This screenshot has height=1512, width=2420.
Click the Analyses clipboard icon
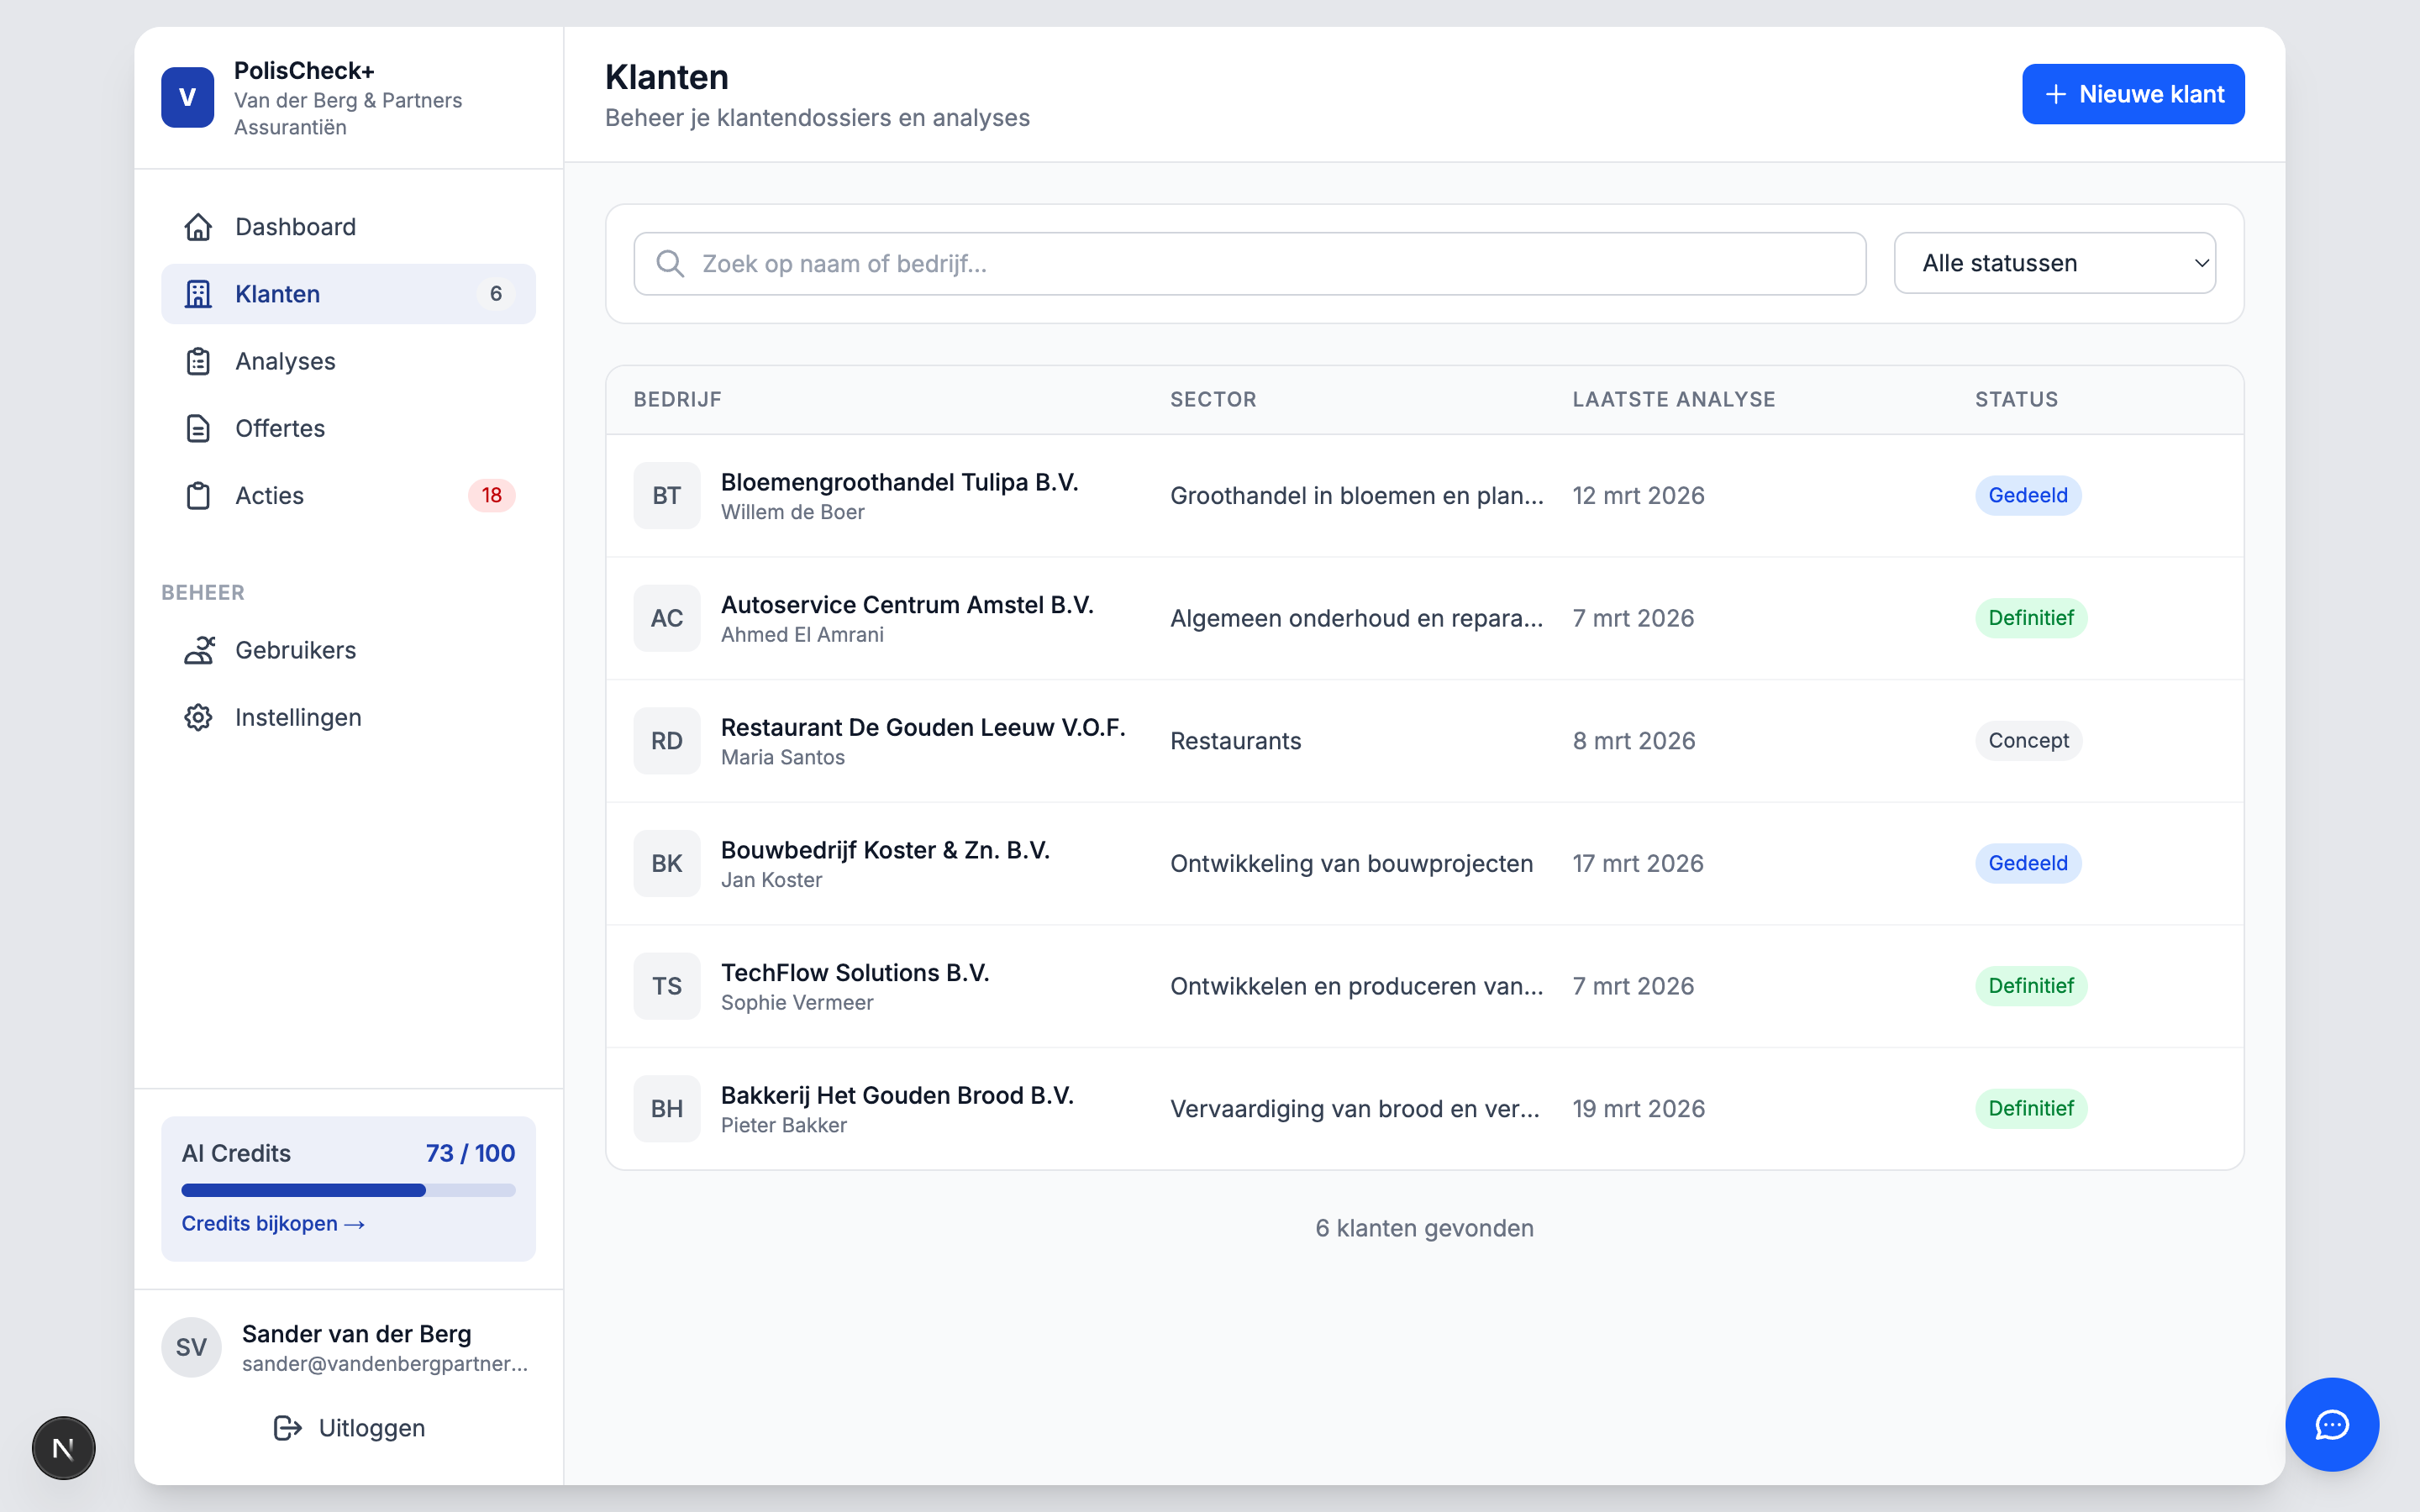click(x=198, y=361)
